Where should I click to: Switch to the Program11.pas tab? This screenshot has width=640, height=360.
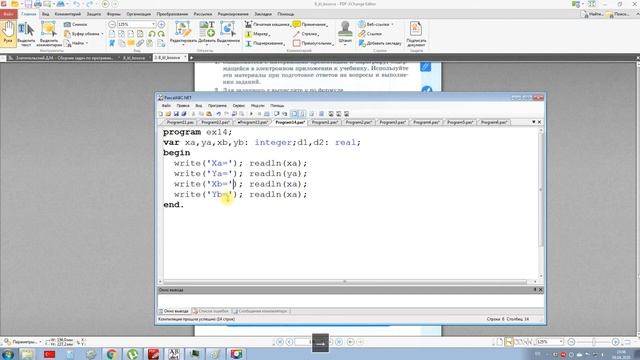click(180, 122)
